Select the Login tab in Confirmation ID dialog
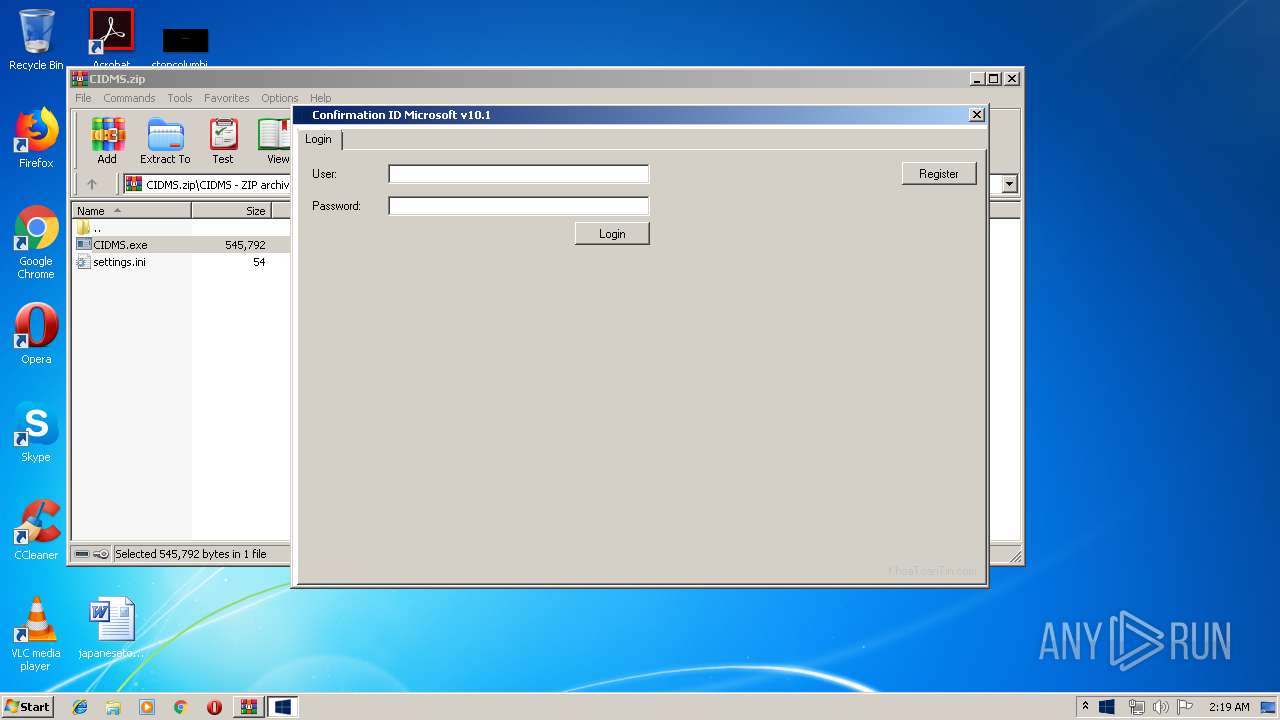1280x720 pixels. click(x=318, y=139)
